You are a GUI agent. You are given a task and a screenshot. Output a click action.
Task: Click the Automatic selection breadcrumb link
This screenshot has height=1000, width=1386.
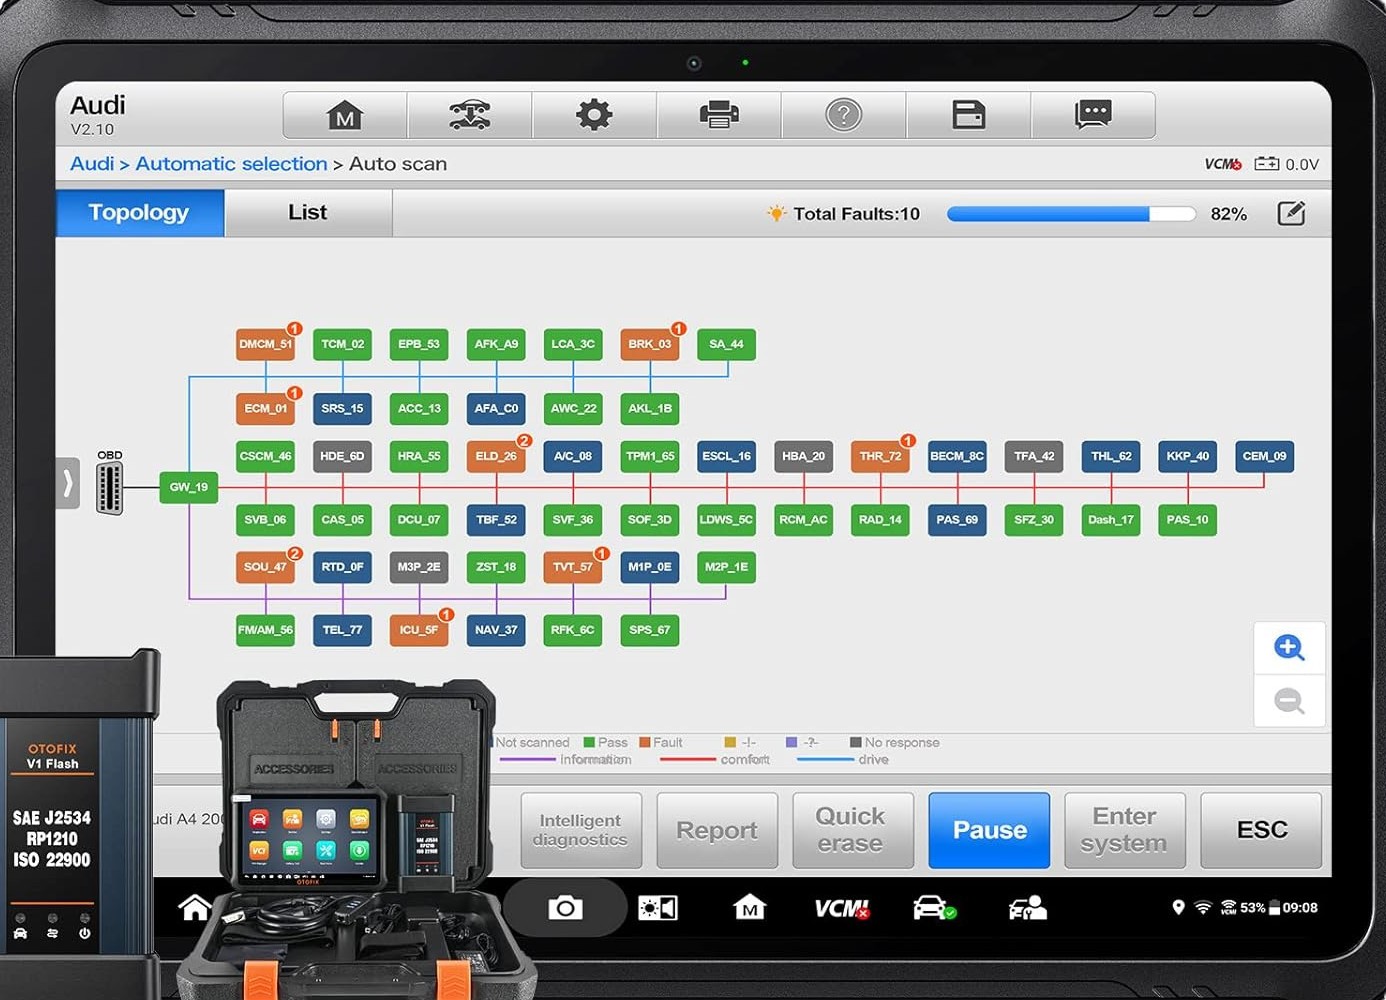pyautogui.click(x=231, y=164)
